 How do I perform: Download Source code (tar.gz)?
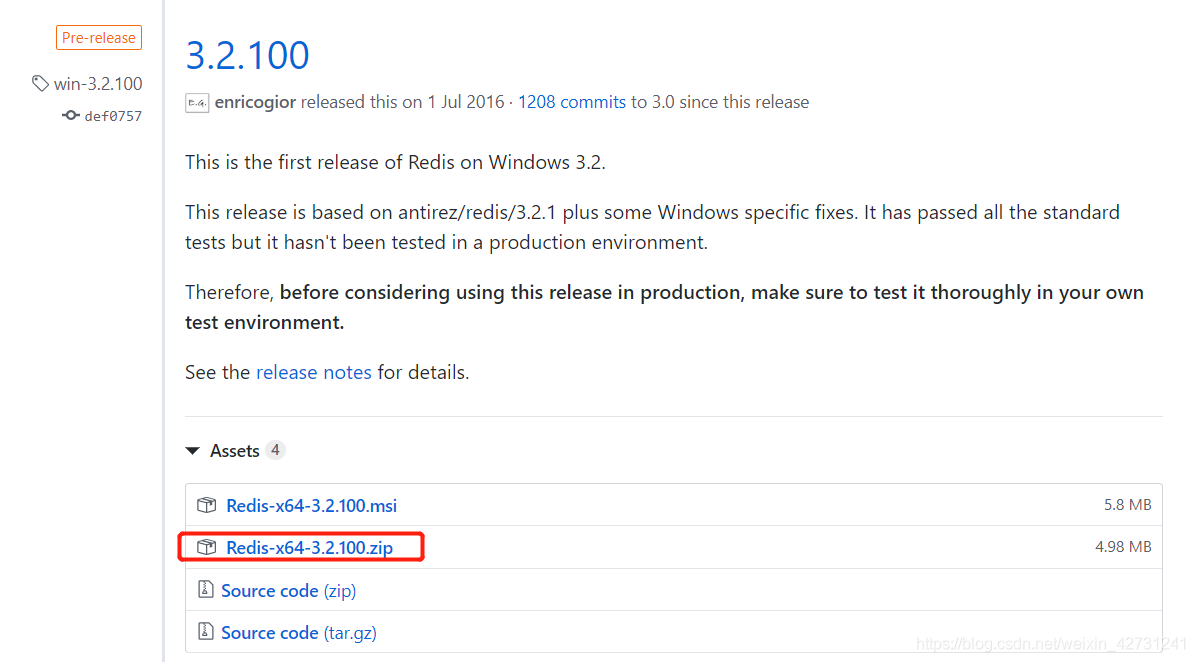[x=299, y=632]
